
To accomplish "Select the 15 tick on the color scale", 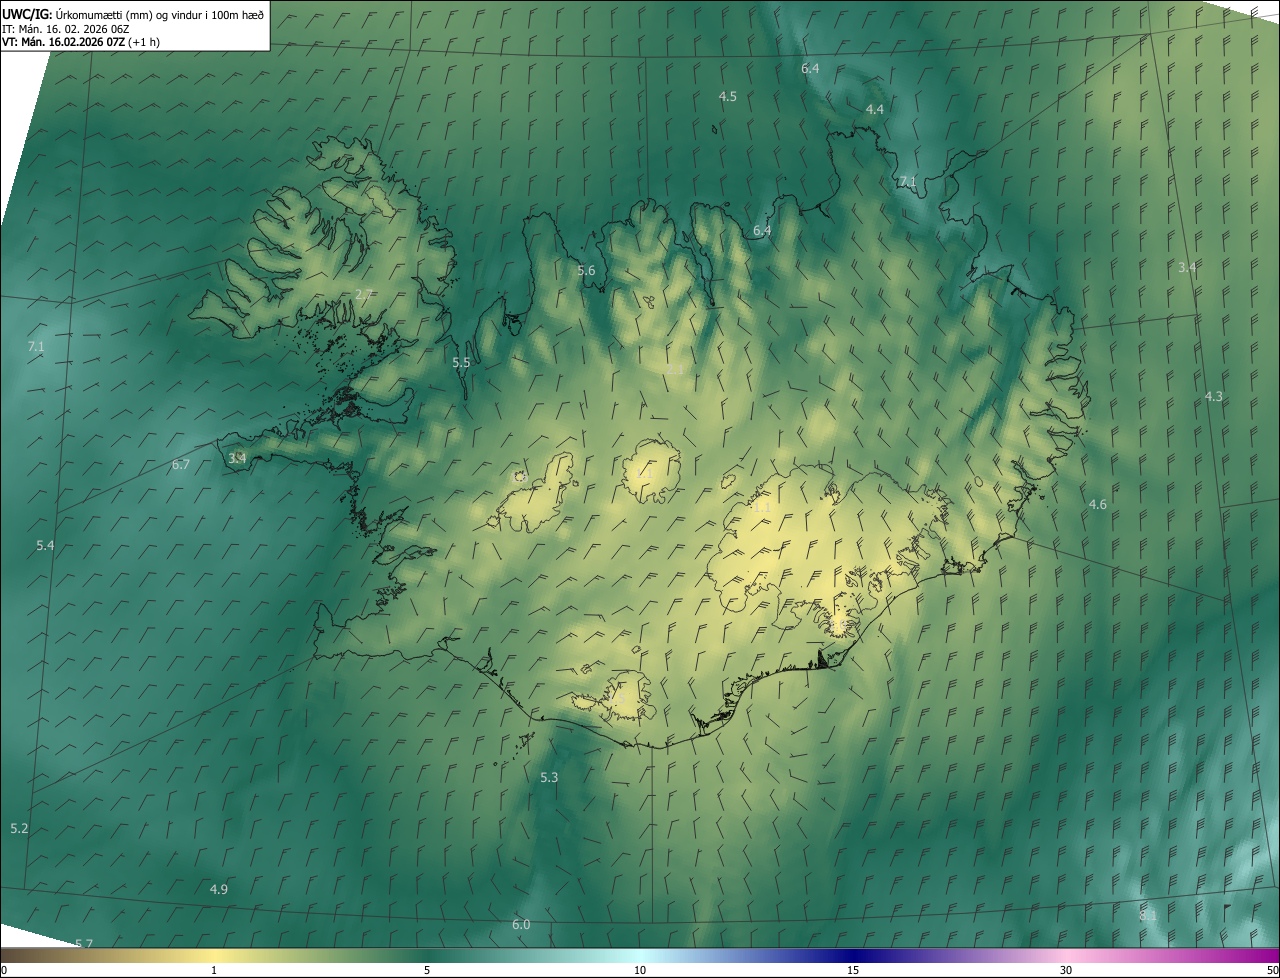I will pyautogui.click(x=853, y=971).
